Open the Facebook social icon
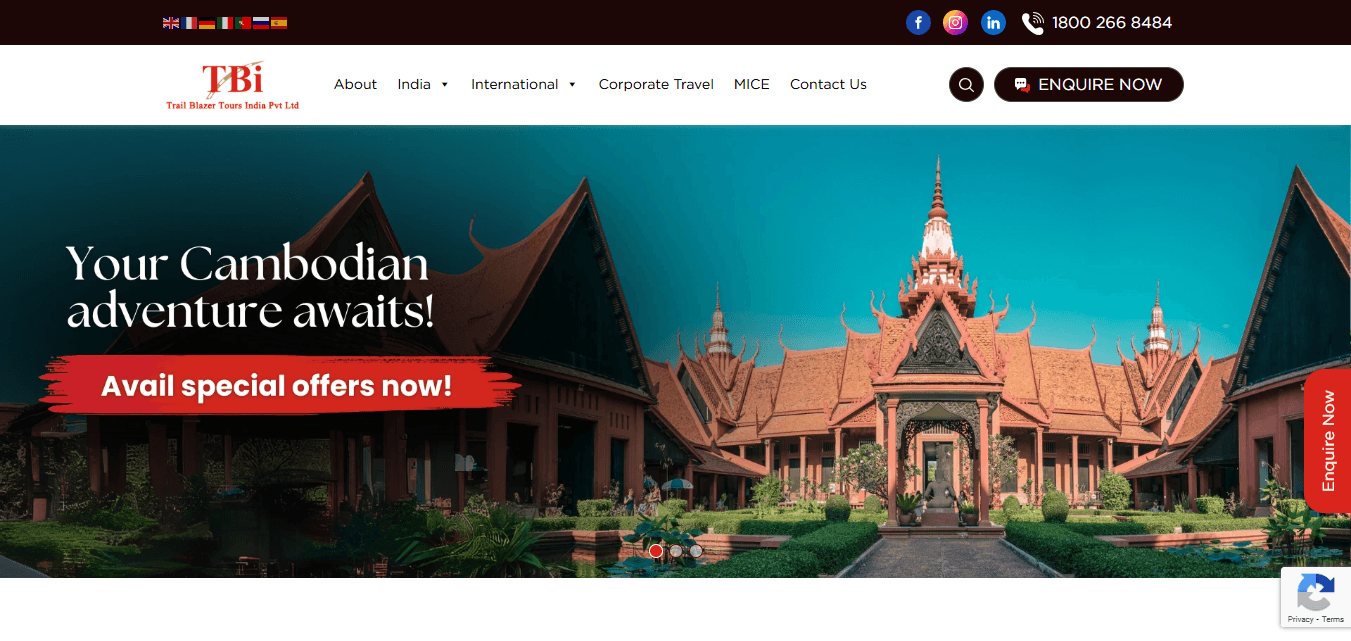This screenshot has height=641, width=1351. coord(918,22)
